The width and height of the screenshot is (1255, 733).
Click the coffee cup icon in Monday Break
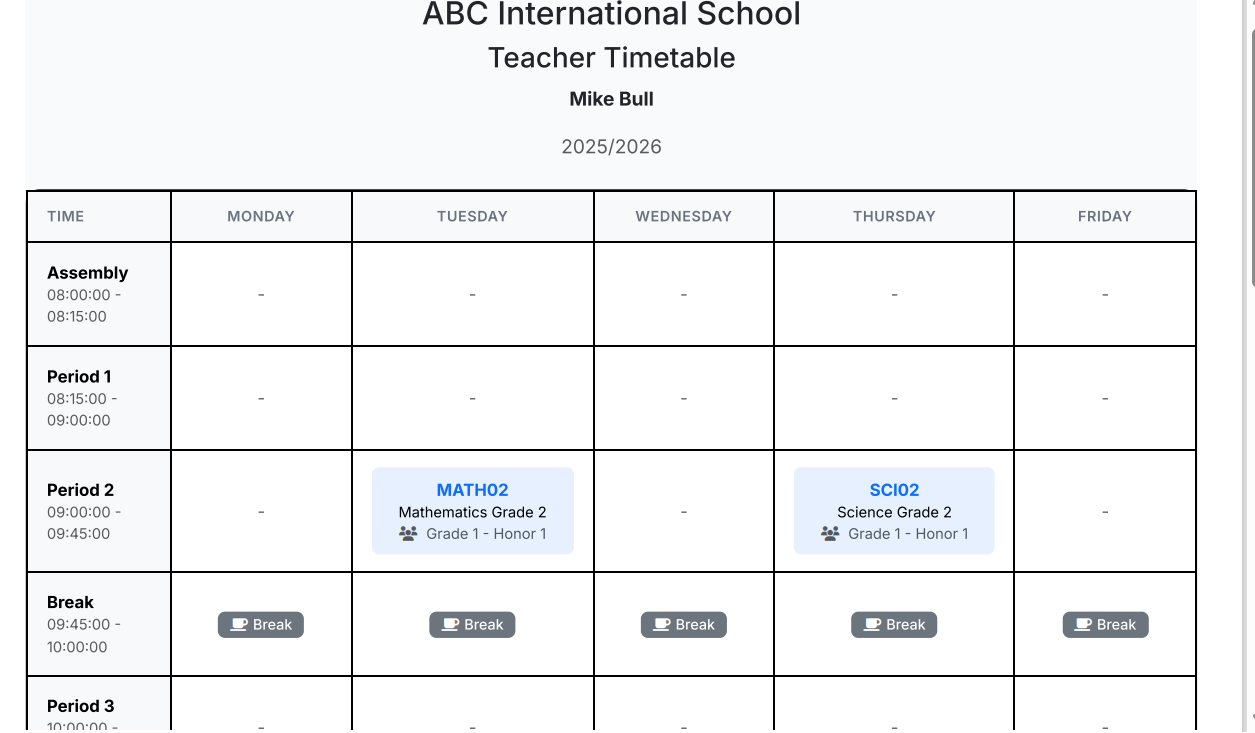239,625
